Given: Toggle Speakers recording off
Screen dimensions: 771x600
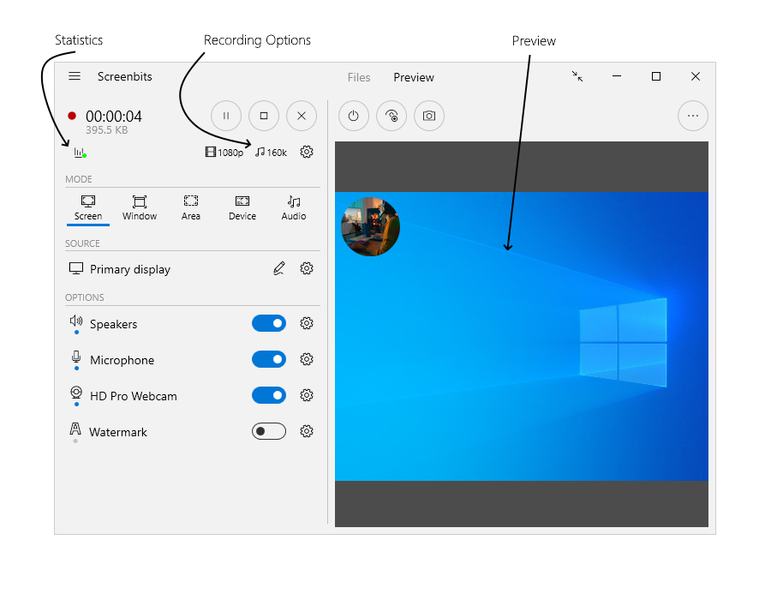Looking at the screenshot, I should click(x=269, y=324).
